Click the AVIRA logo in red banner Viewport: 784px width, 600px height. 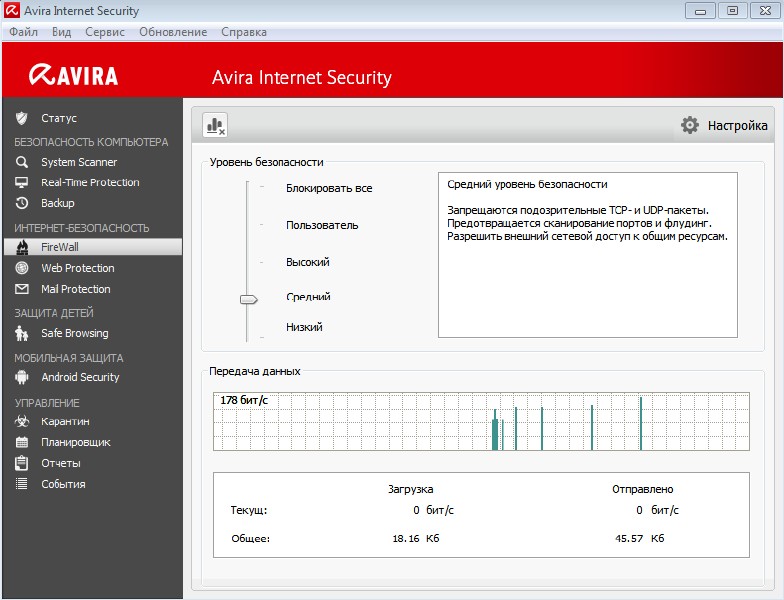click(x=74, y=76)
